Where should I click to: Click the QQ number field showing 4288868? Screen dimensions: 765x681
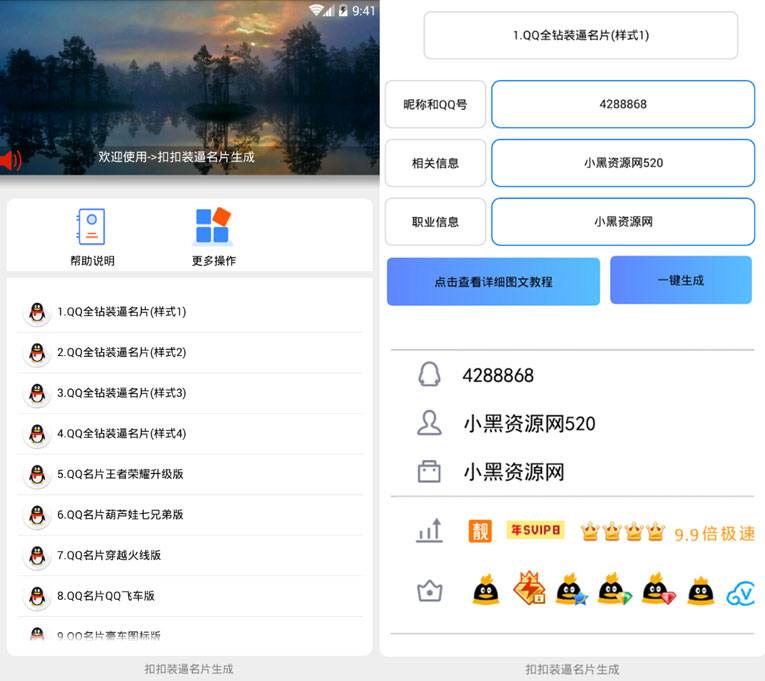[622, 104]
